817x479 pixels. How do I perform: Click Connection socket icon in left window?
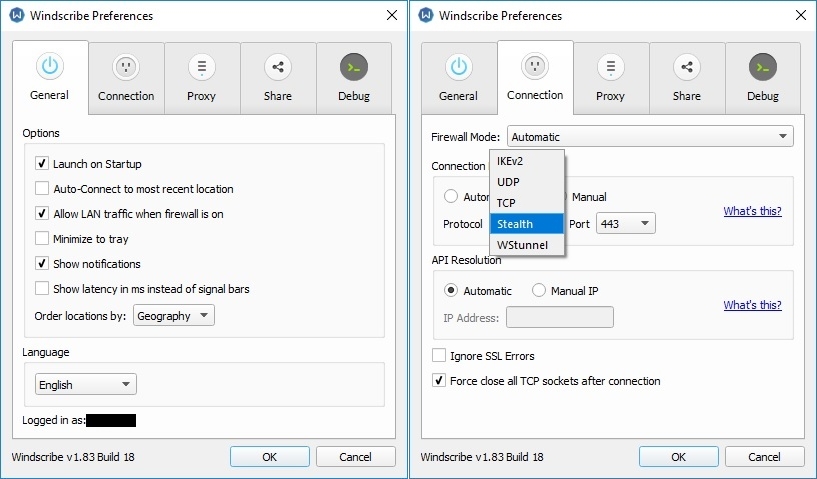[126, 67]
